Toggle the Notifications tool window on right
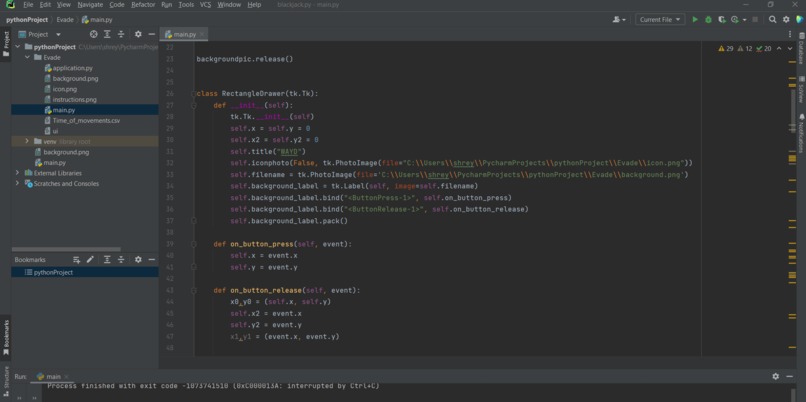 click(x=801, y=135)
